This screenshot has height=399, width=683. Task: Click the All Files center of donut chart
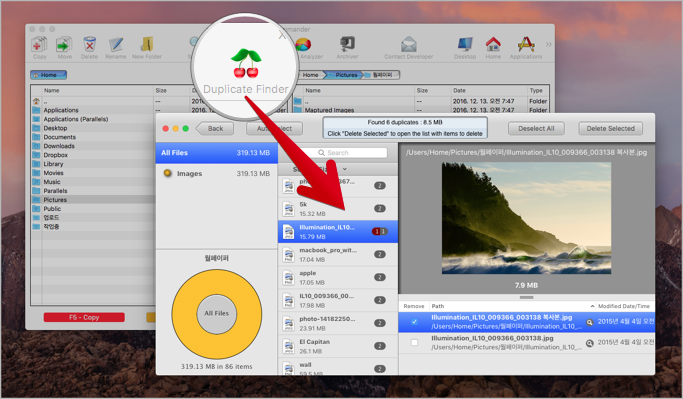(216, 313)
